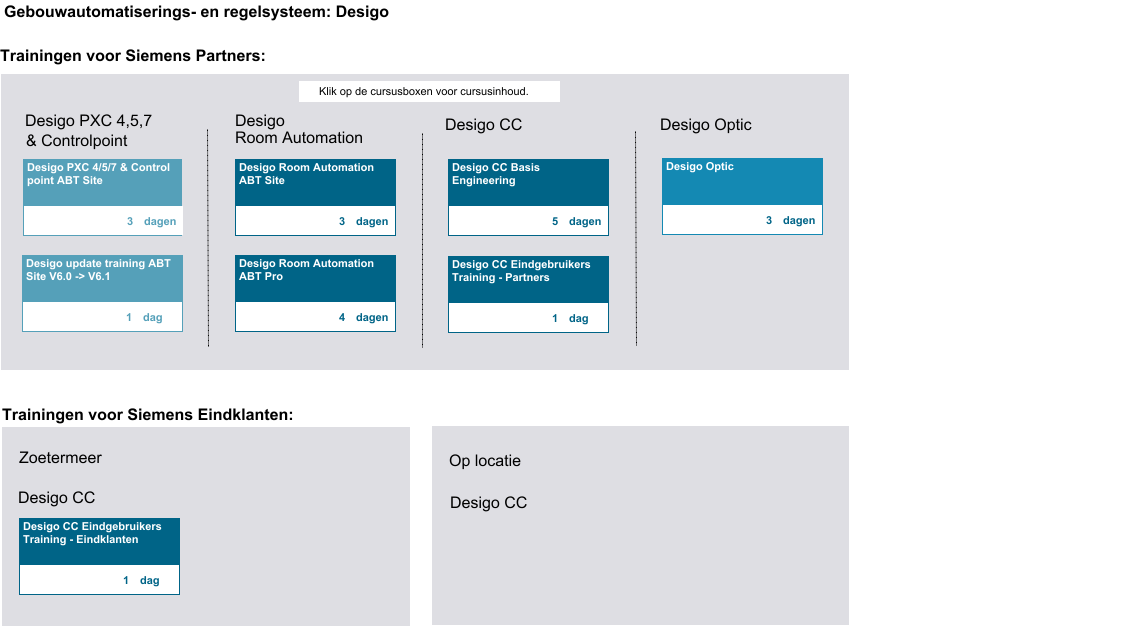Click the 'Gebouwautomatiserings- en regelsysteem: Desigo' page title
The width and height of the screenshot is (1138, 627).
click(x=197, y=13)
